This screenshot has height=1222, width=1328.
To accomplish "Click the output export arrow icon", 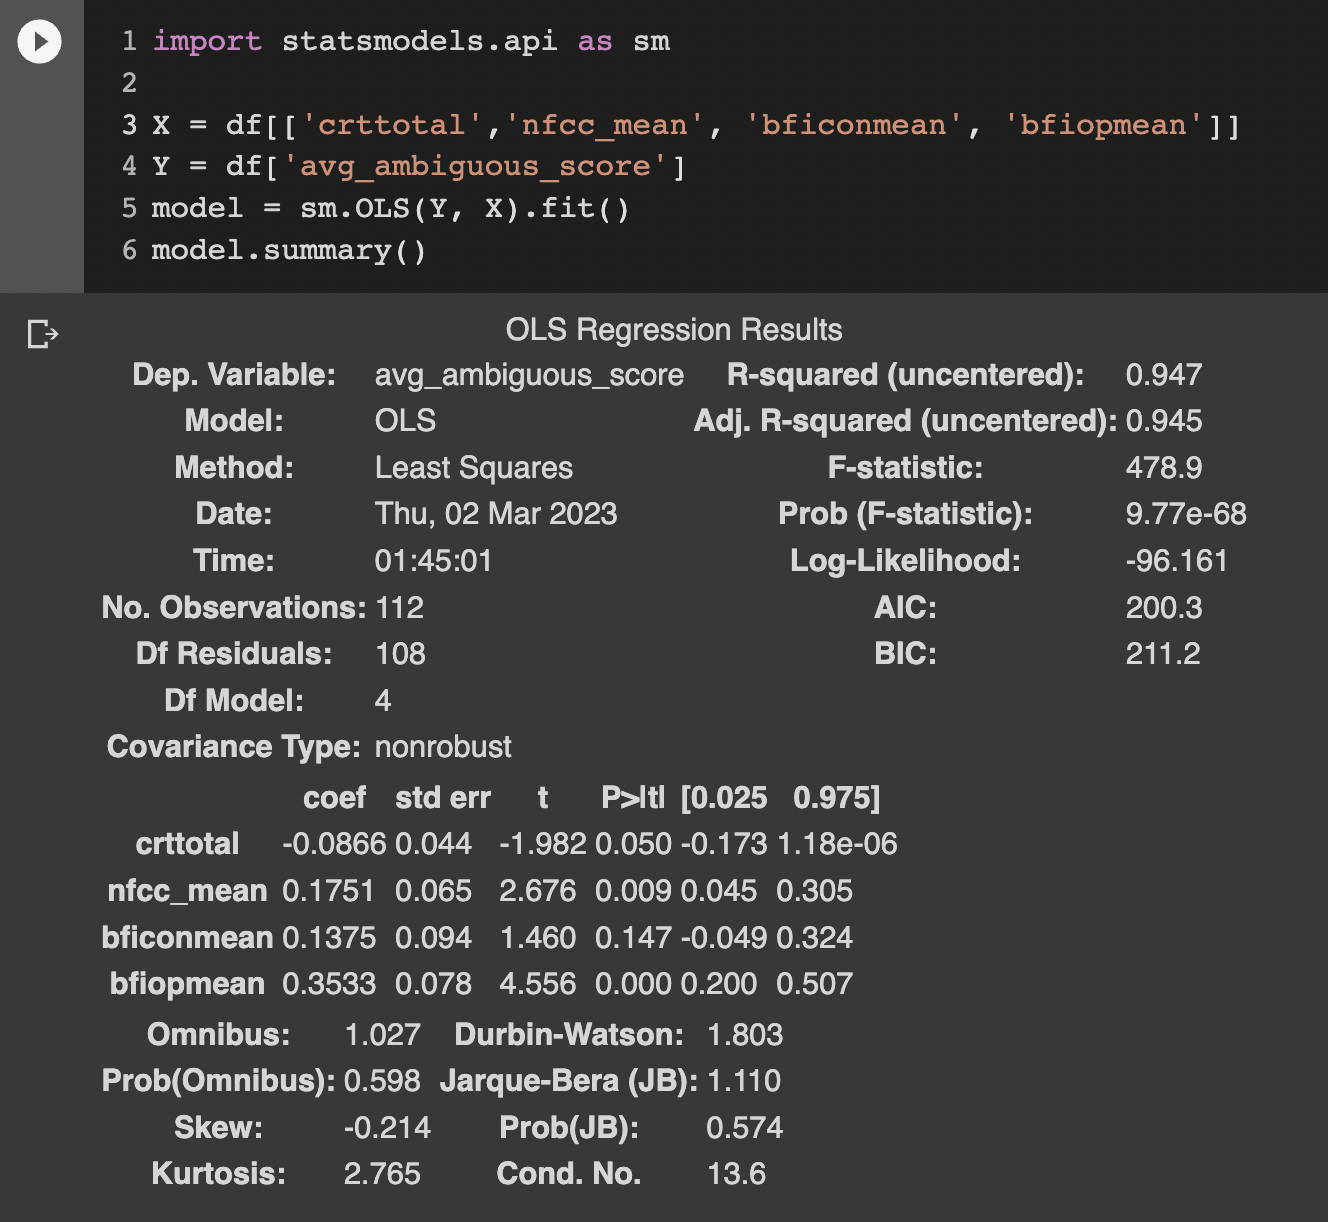I will pos(42,335).
